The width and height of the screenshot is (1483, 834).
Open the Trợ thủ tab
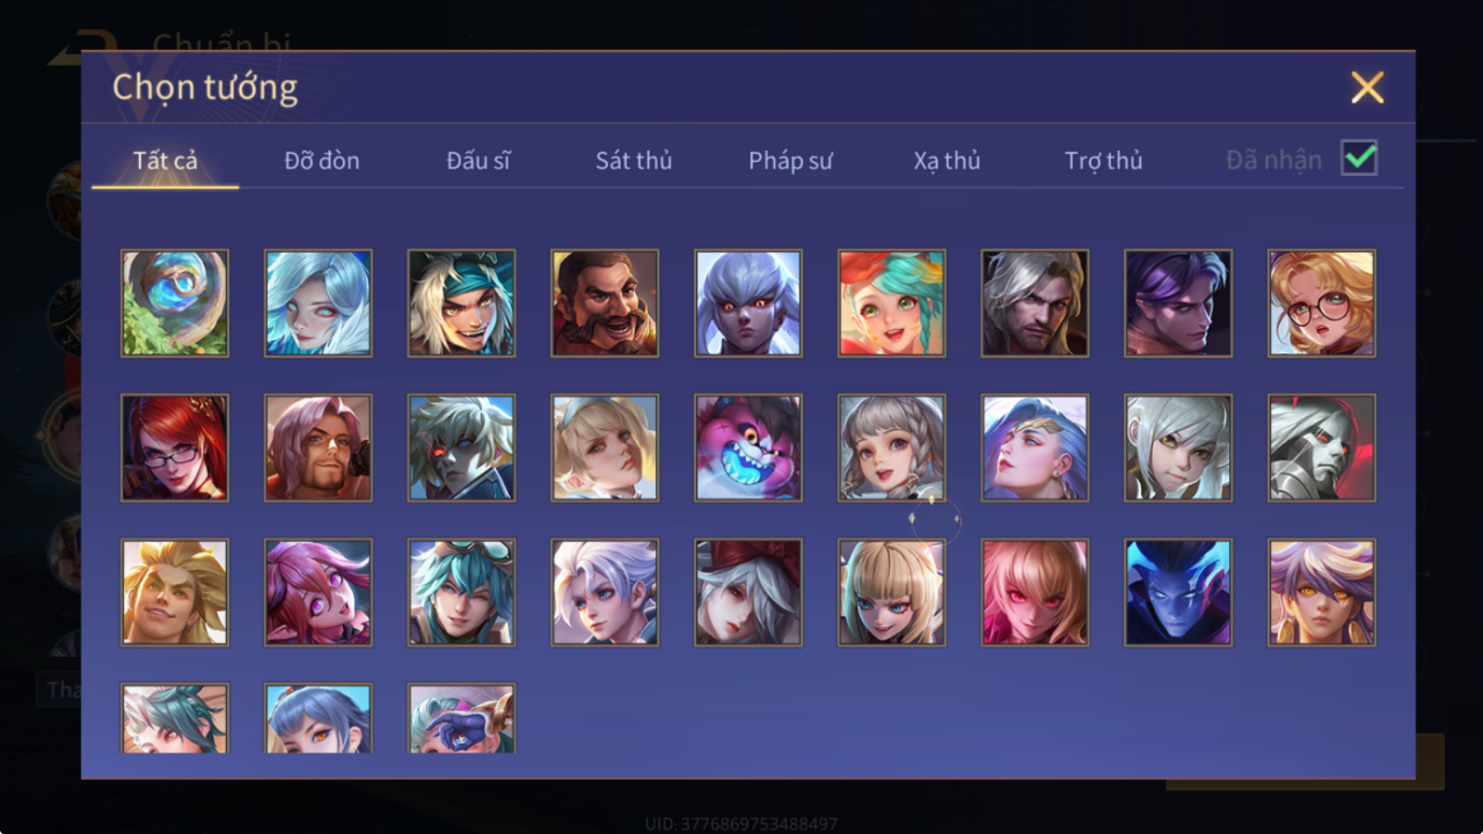click(1103, 160)
